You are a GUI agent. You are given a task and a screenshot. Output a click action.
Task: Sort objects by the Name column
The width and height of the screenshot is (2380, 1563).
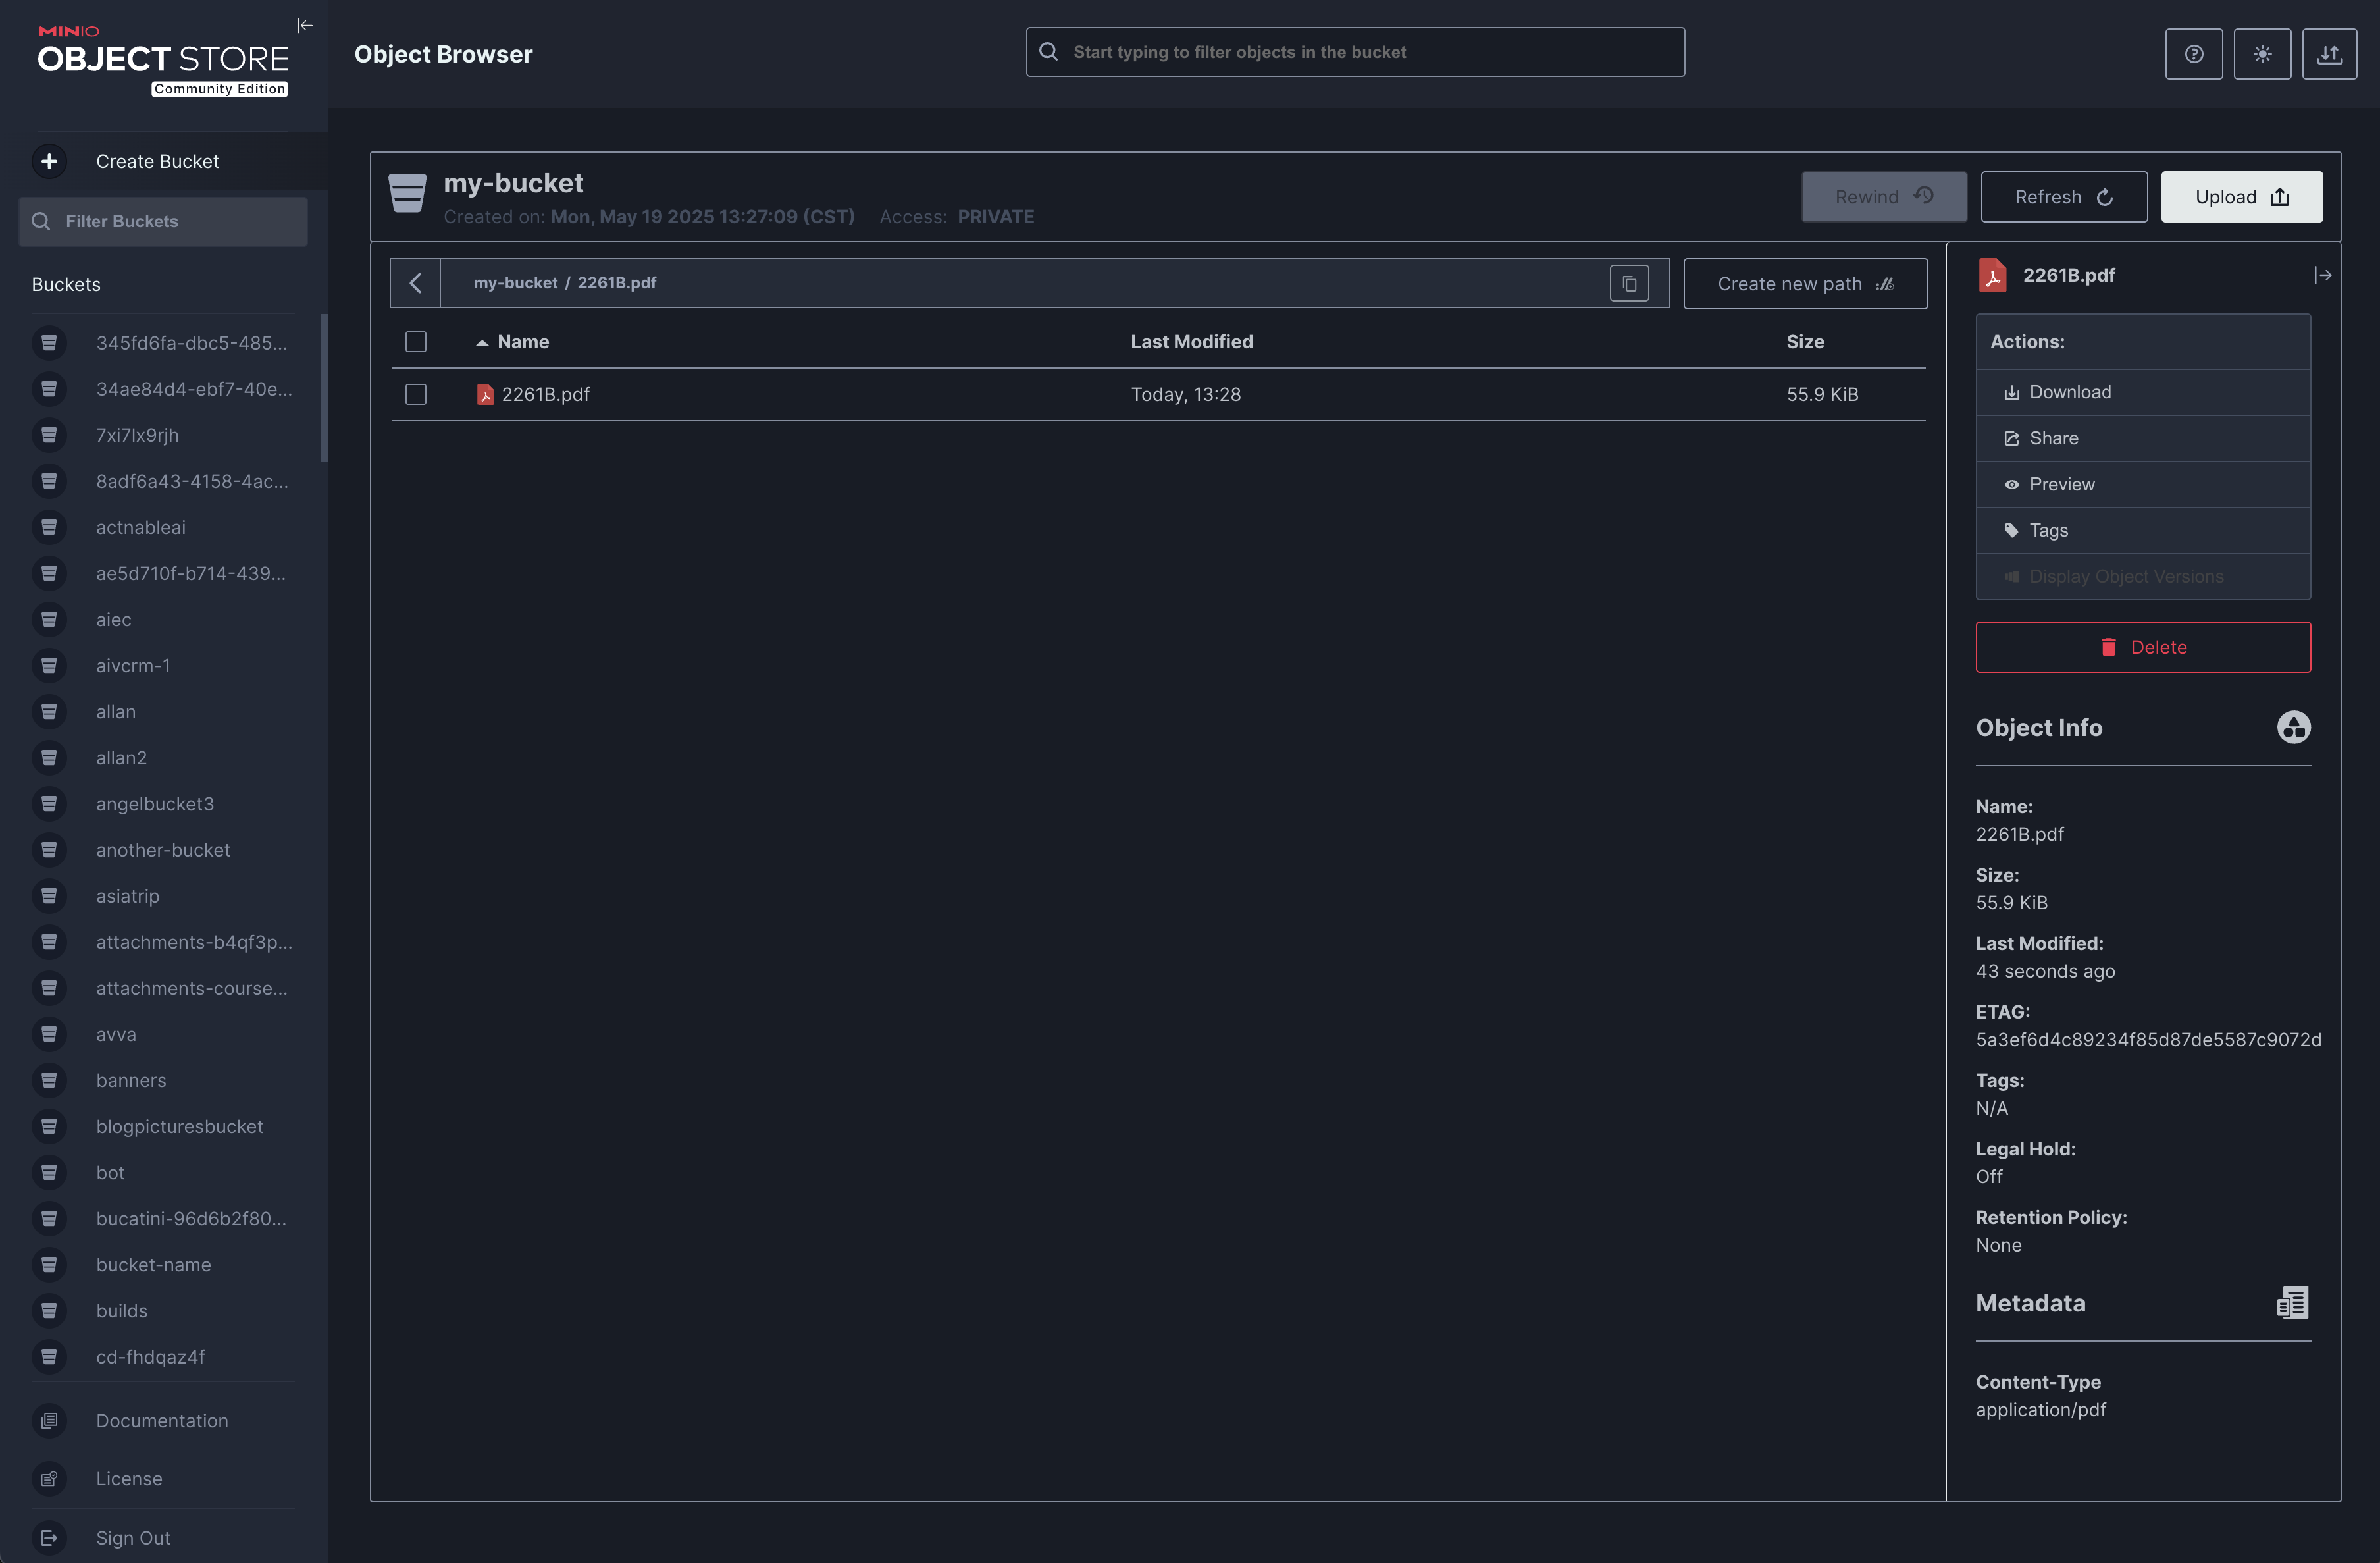(x=522, y=342)
